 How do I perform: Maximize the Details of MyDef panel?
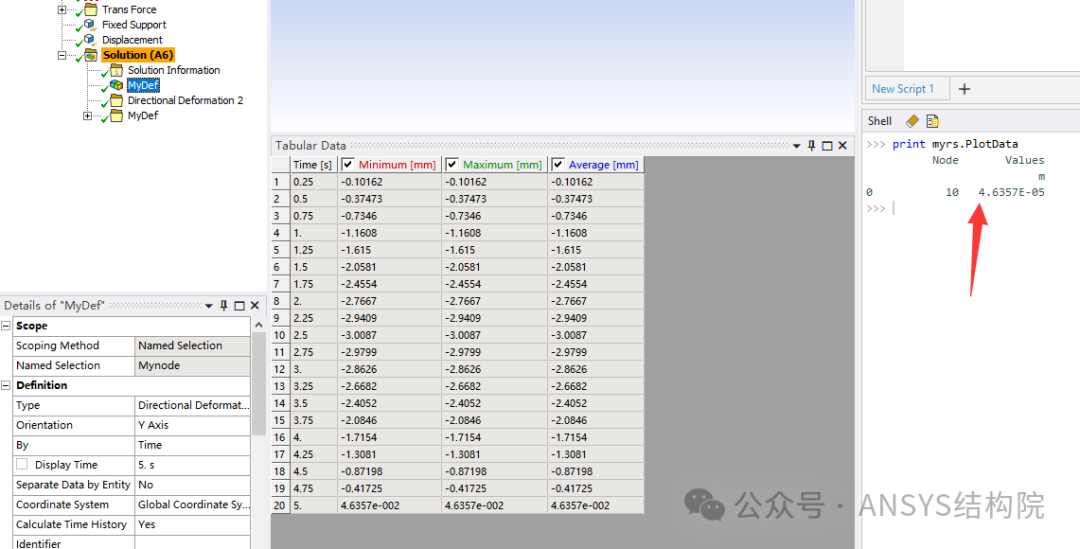pos(239,305)
